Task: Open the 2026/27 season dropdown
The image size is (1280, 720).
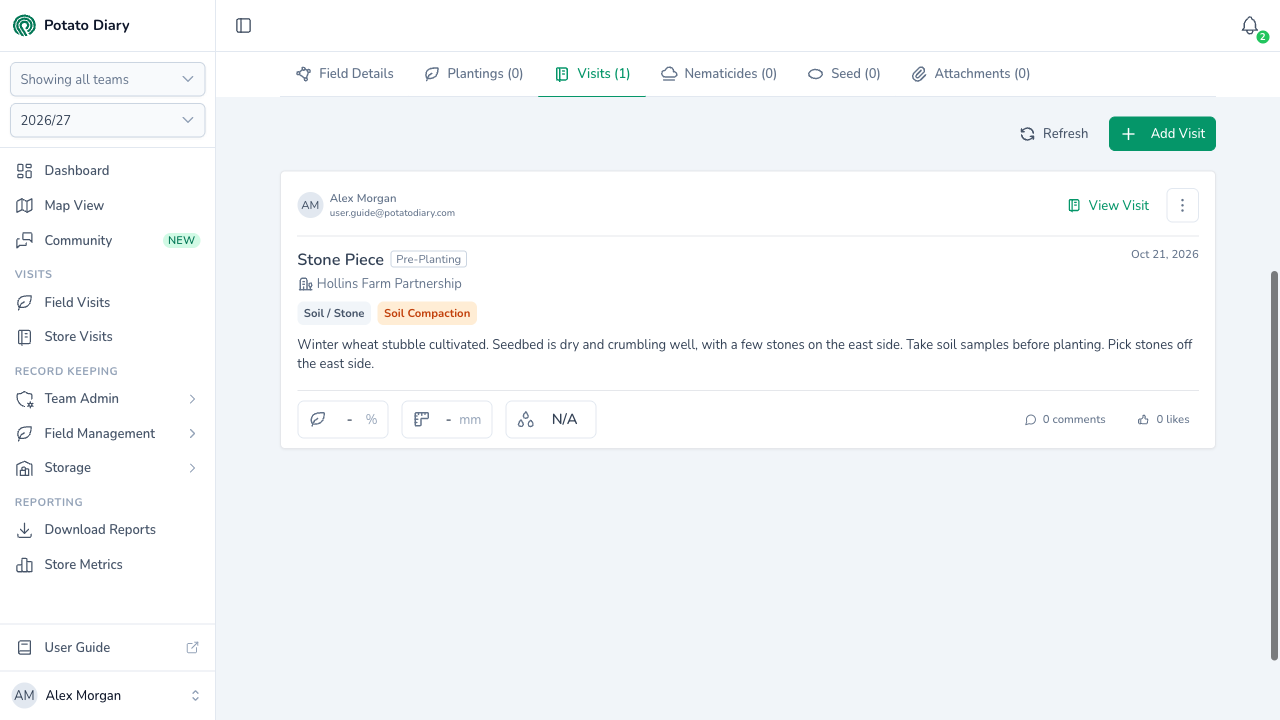Action: [107, 120]
